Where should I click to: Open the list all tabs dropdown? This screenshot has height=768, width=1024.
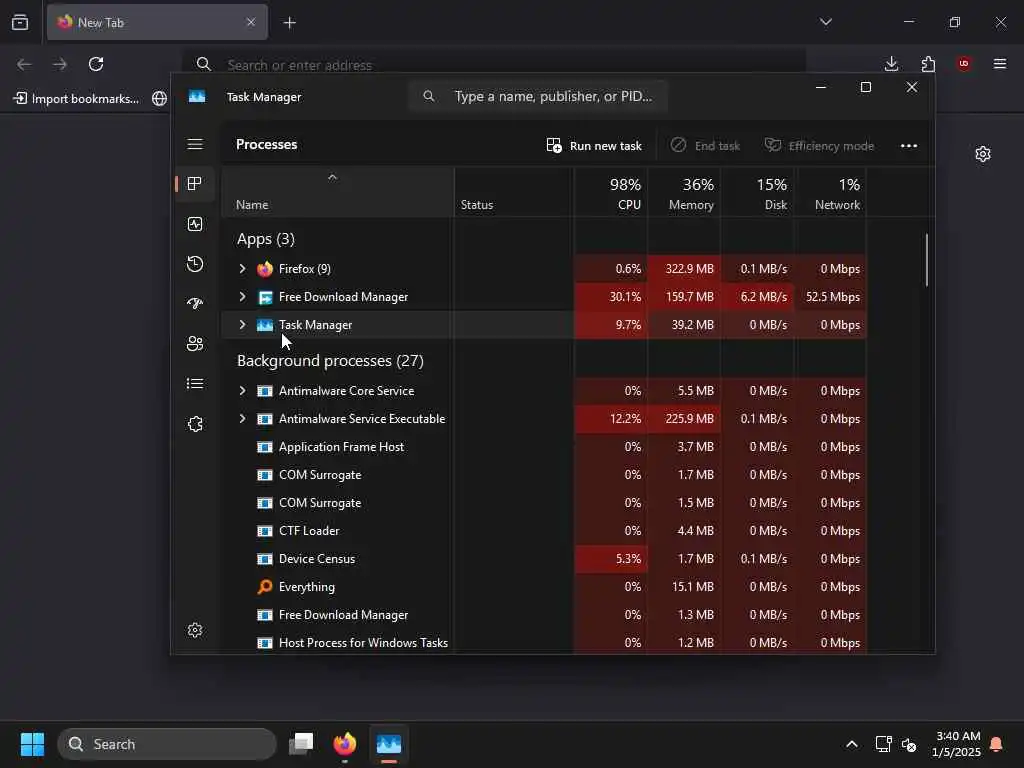tap(825, 22)
